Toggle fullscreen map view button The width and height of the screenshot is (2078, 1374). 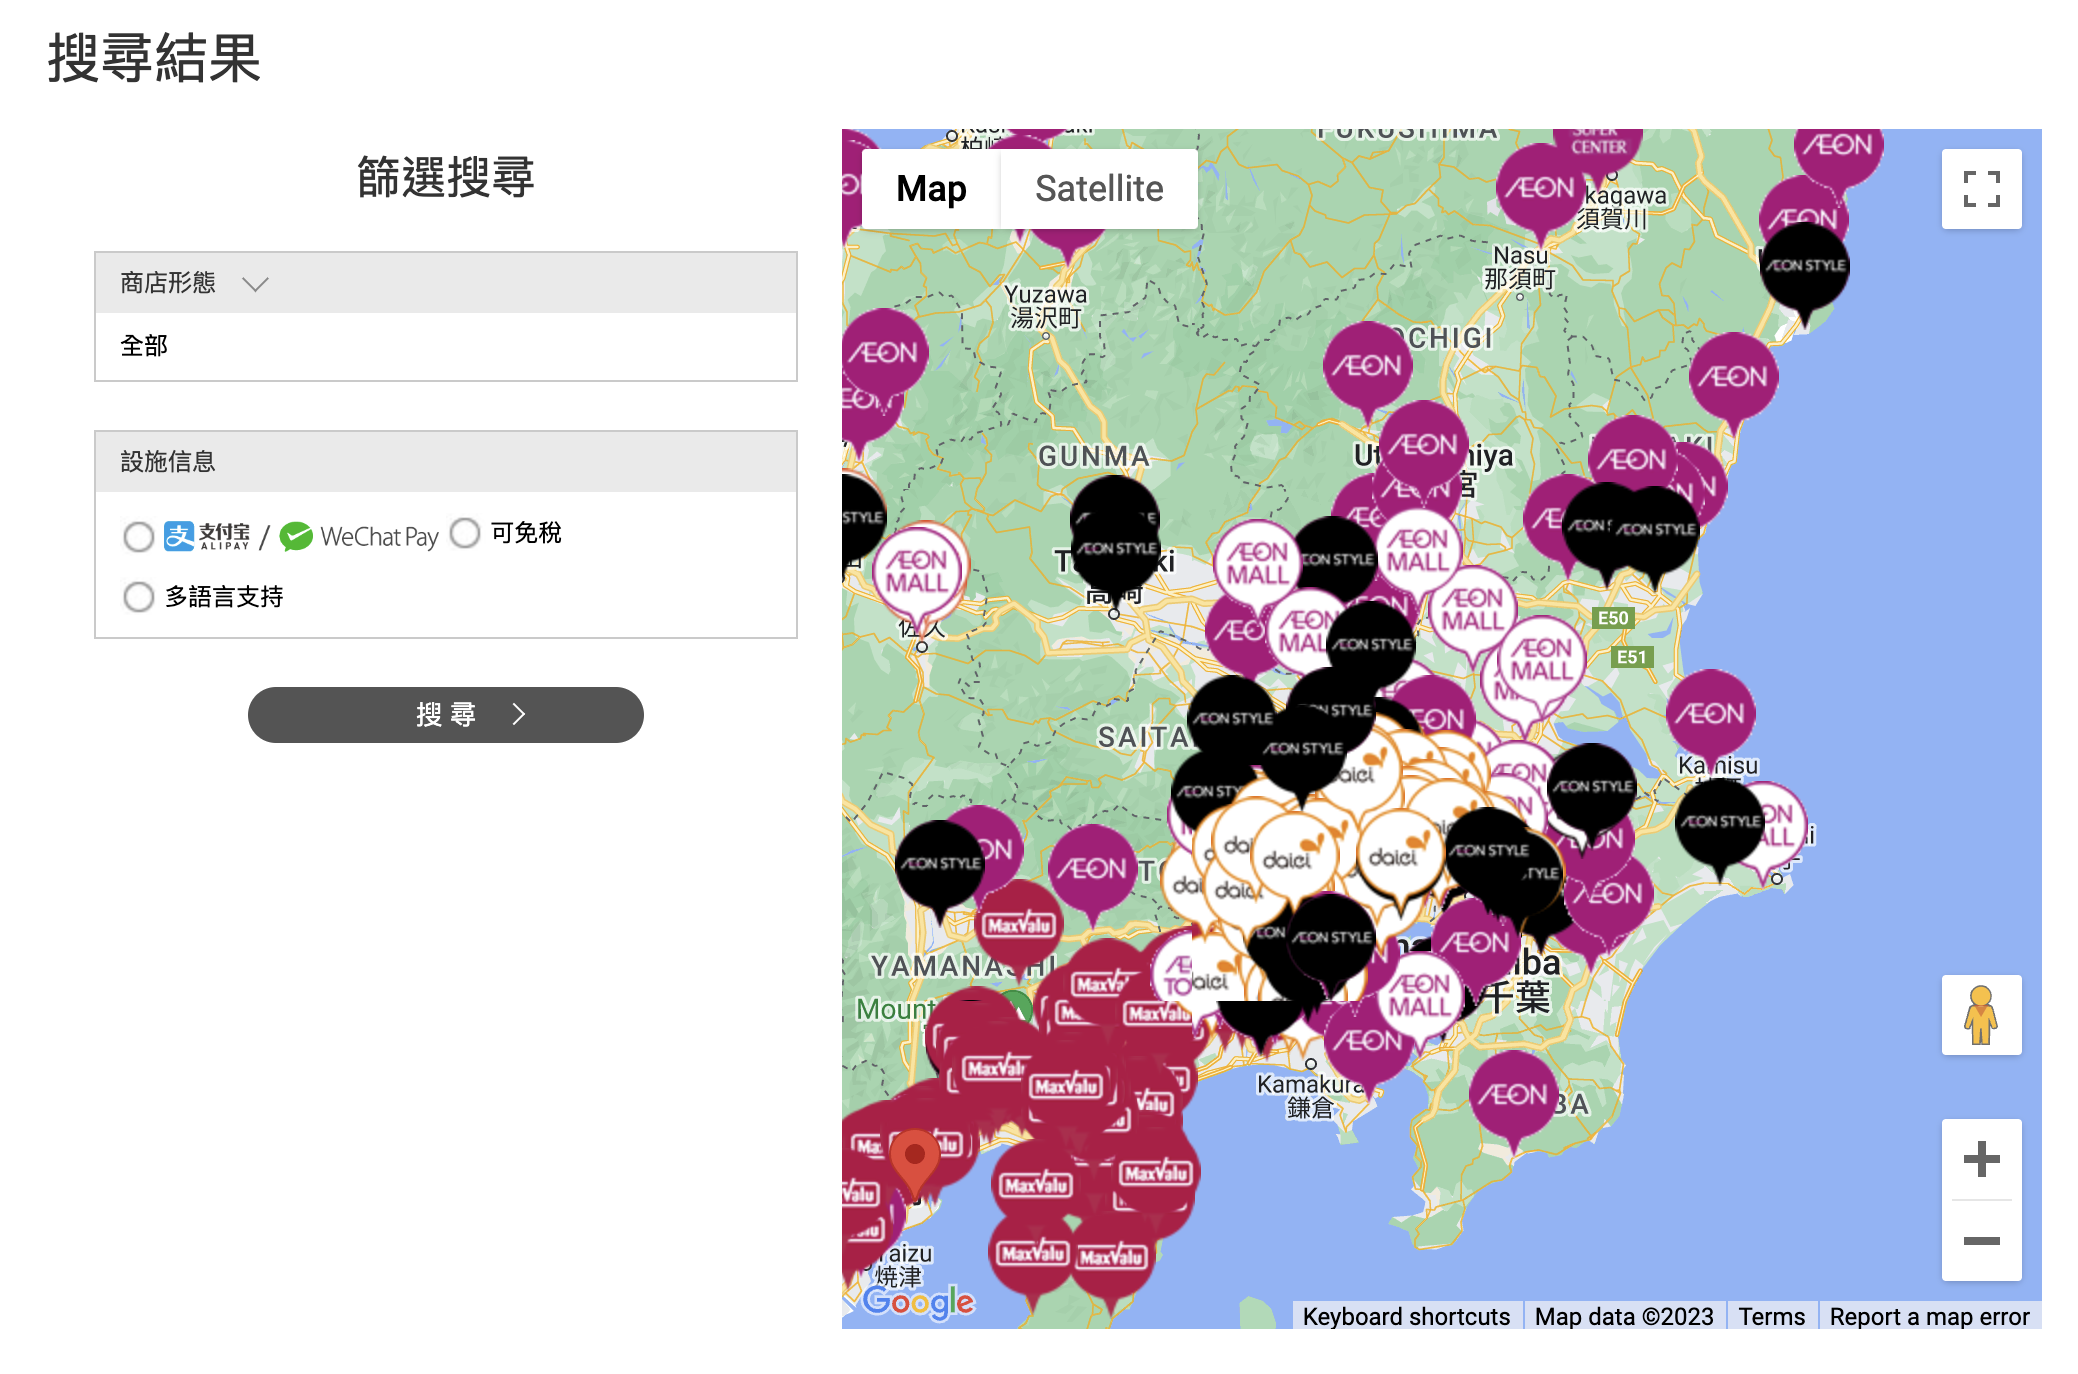1980,189
